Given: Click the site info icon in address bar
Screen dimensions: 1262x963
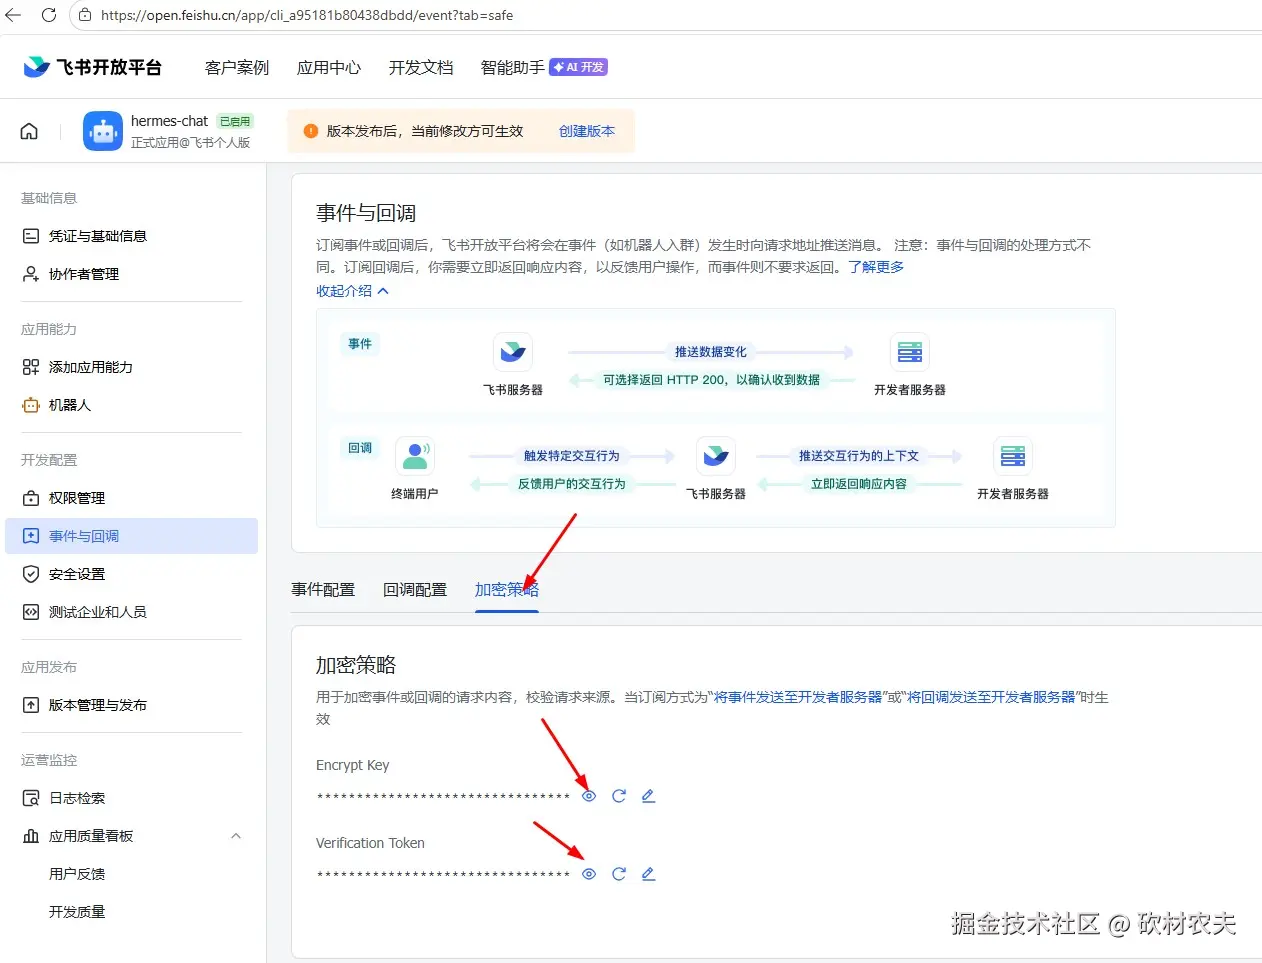Looking at the screenshot, I should tap(85, 15).
